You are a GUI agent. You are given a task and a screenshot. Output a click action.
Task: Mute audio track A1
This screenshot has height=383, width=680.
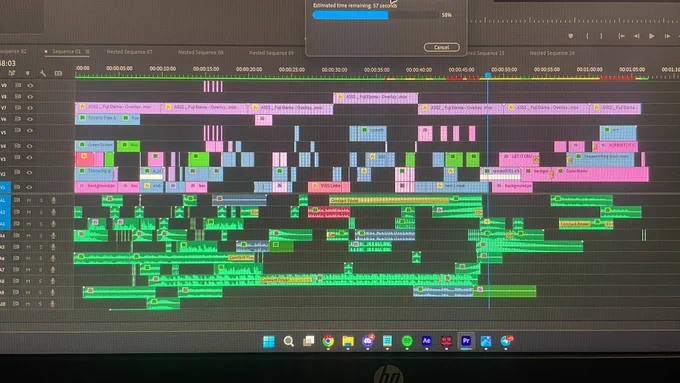pyautogui.click(x=29, y=200)
